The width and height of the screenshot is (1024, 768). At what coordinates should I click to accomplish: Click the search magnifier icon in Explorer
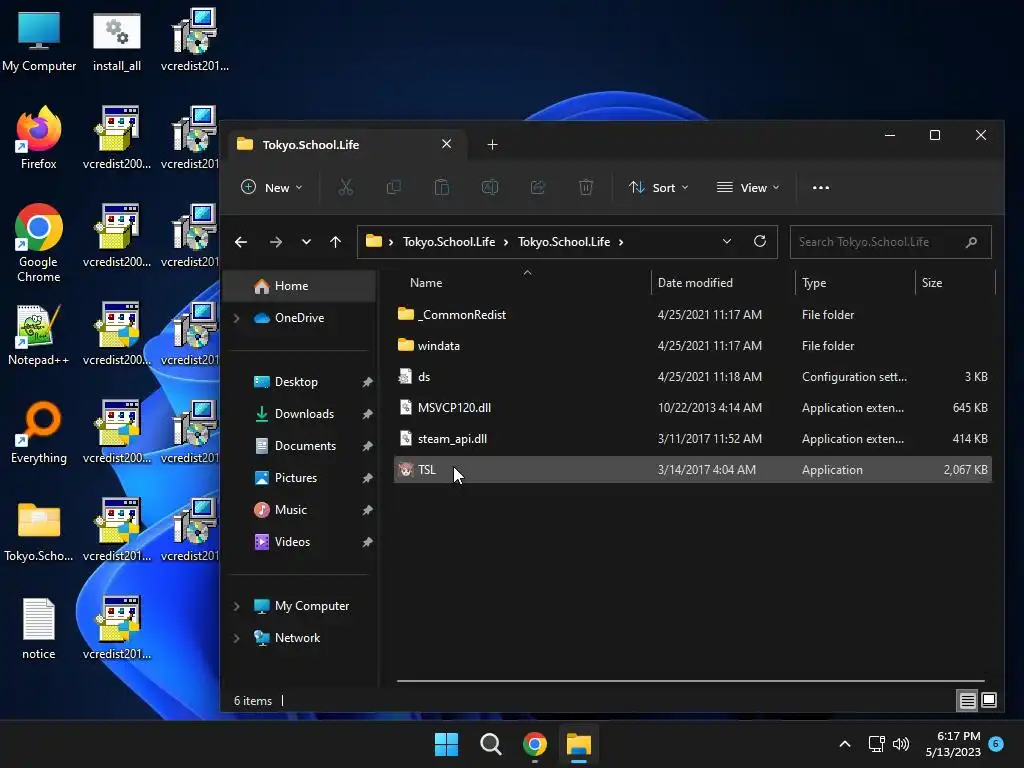click(971, 242)
